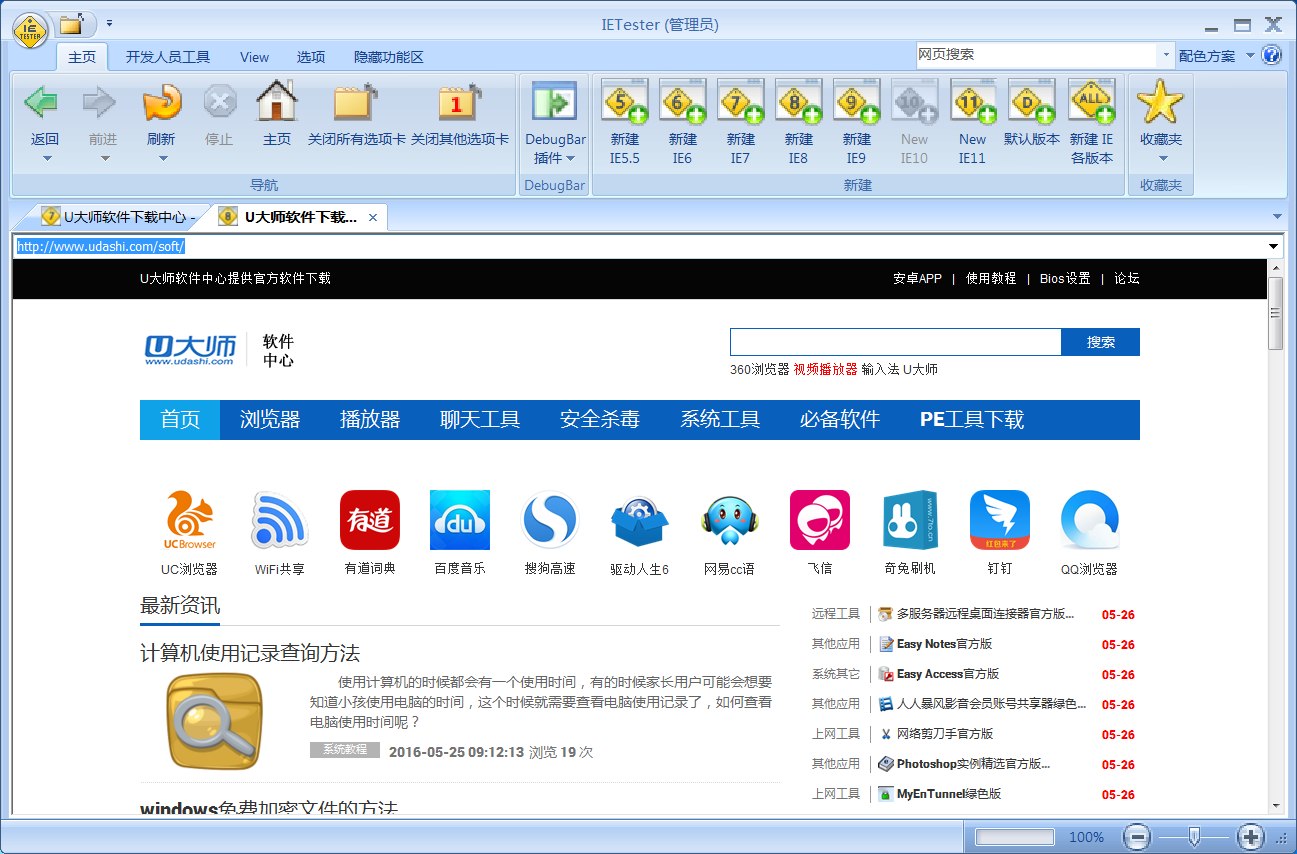Select the first U大师 IE7 page tab
Screen dimensions: 1297x854
click(120, 217)
